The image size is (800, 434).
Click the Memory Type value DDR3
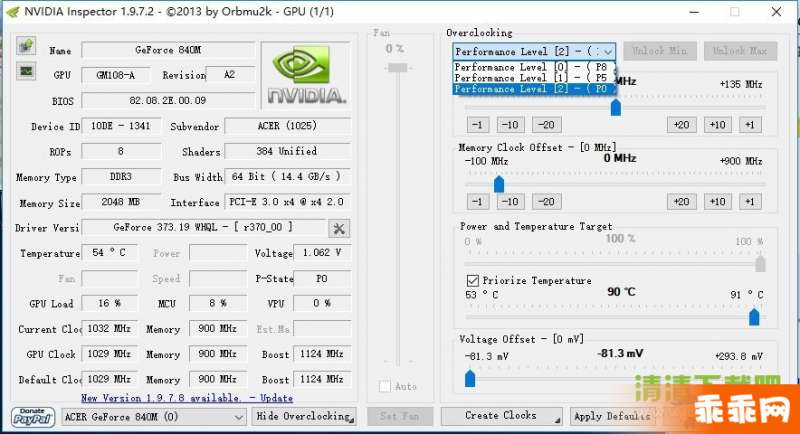tap(121, 176)
